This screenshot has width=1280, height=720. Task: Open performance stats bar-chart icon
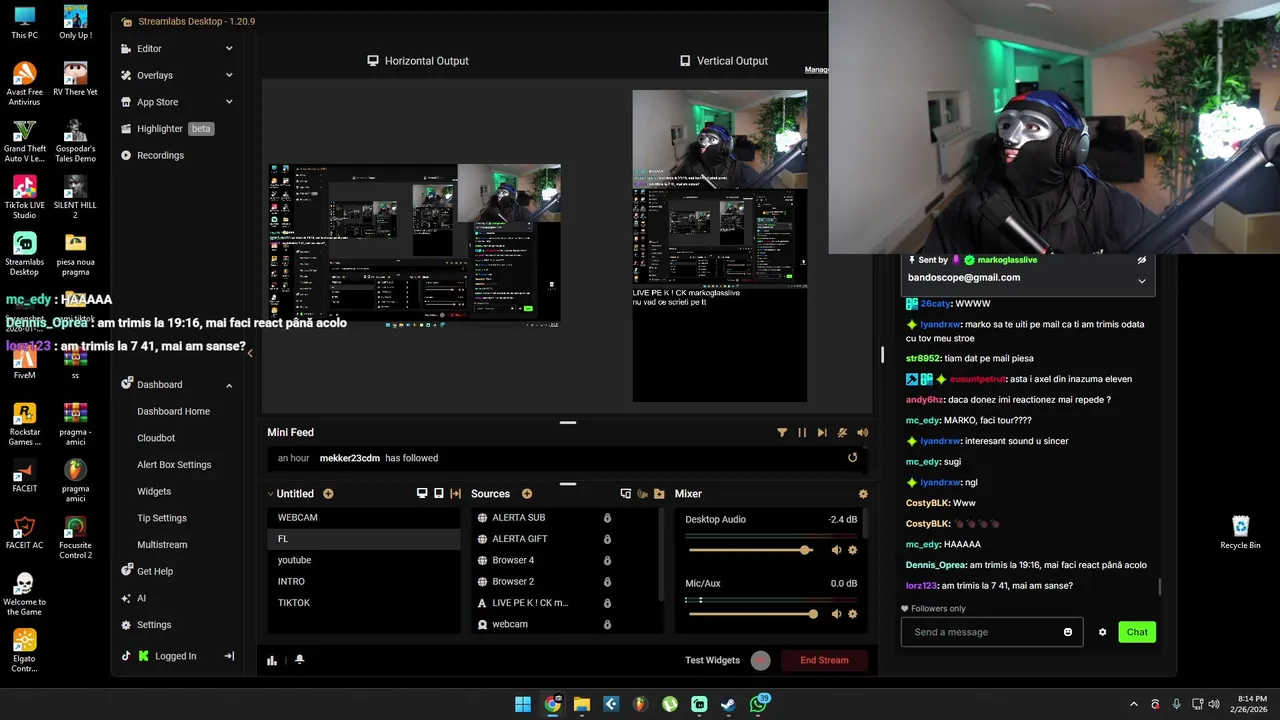(272, 660)
